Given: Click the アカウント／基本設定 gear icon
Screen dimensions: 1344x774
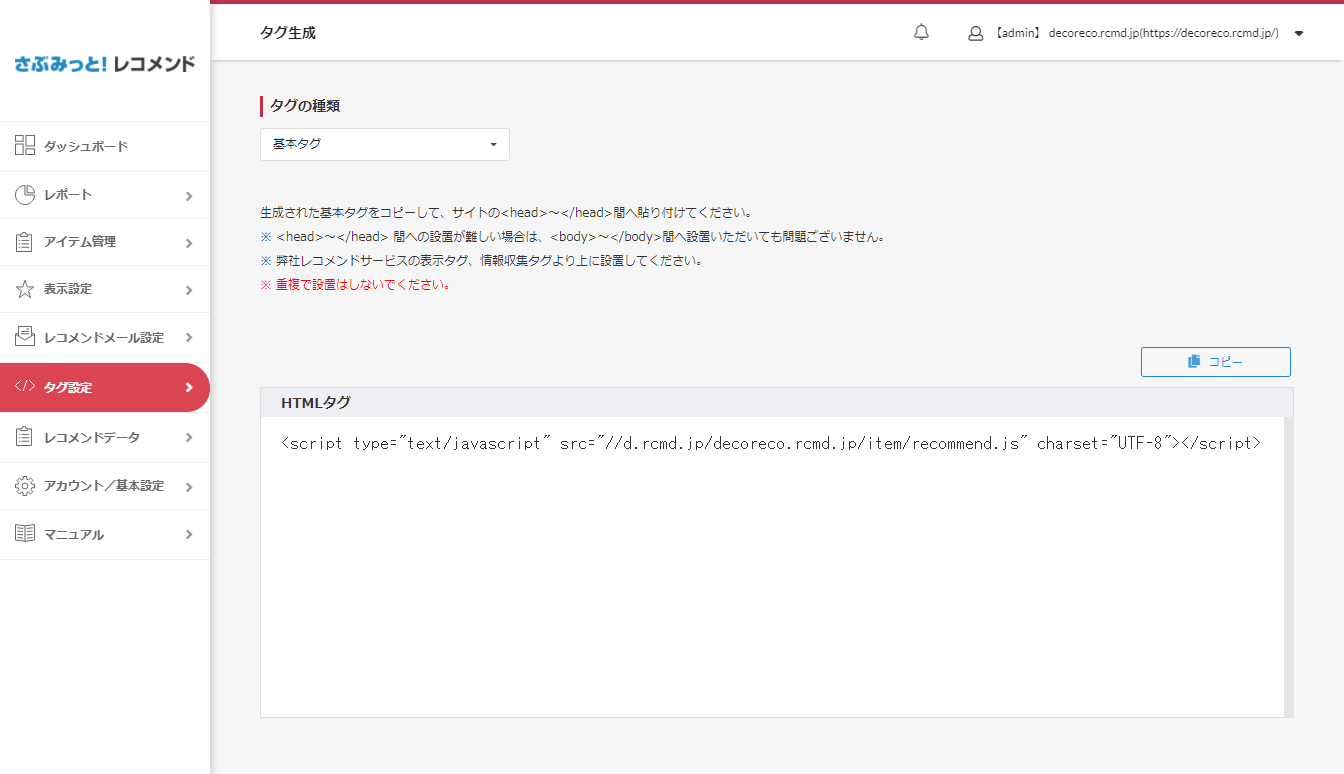Looking at the screenshot, I should pyautogui.click(x=25, y=486).
